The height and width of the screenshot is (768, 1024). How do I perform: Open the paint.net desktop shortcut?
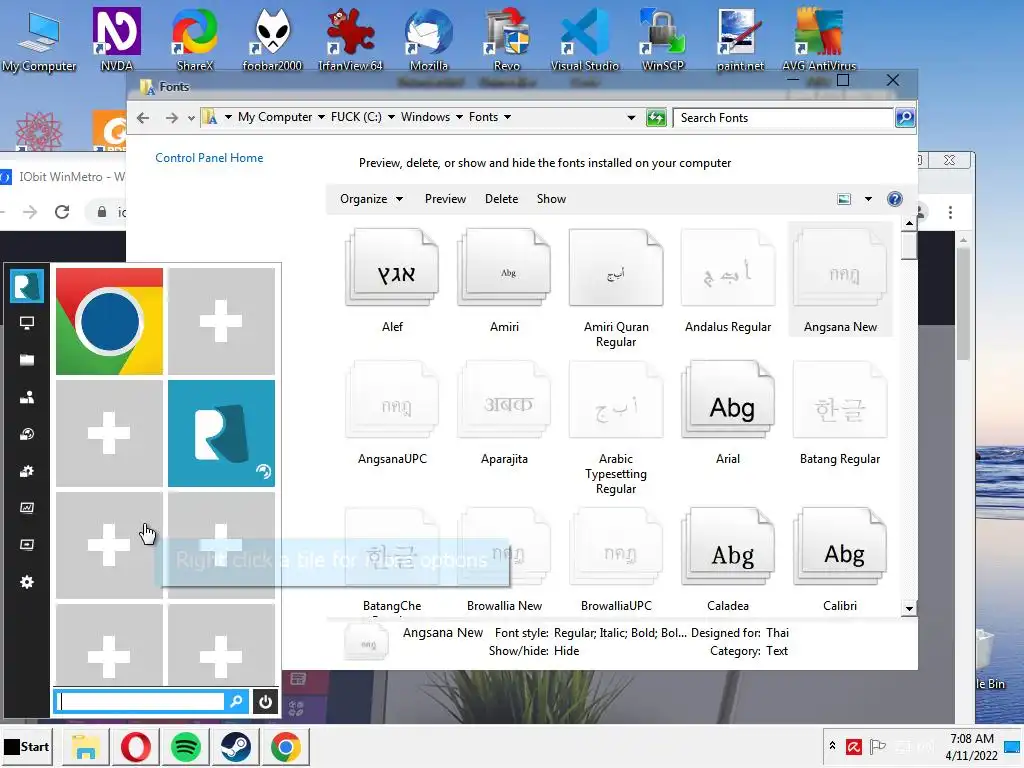(740, 39)
